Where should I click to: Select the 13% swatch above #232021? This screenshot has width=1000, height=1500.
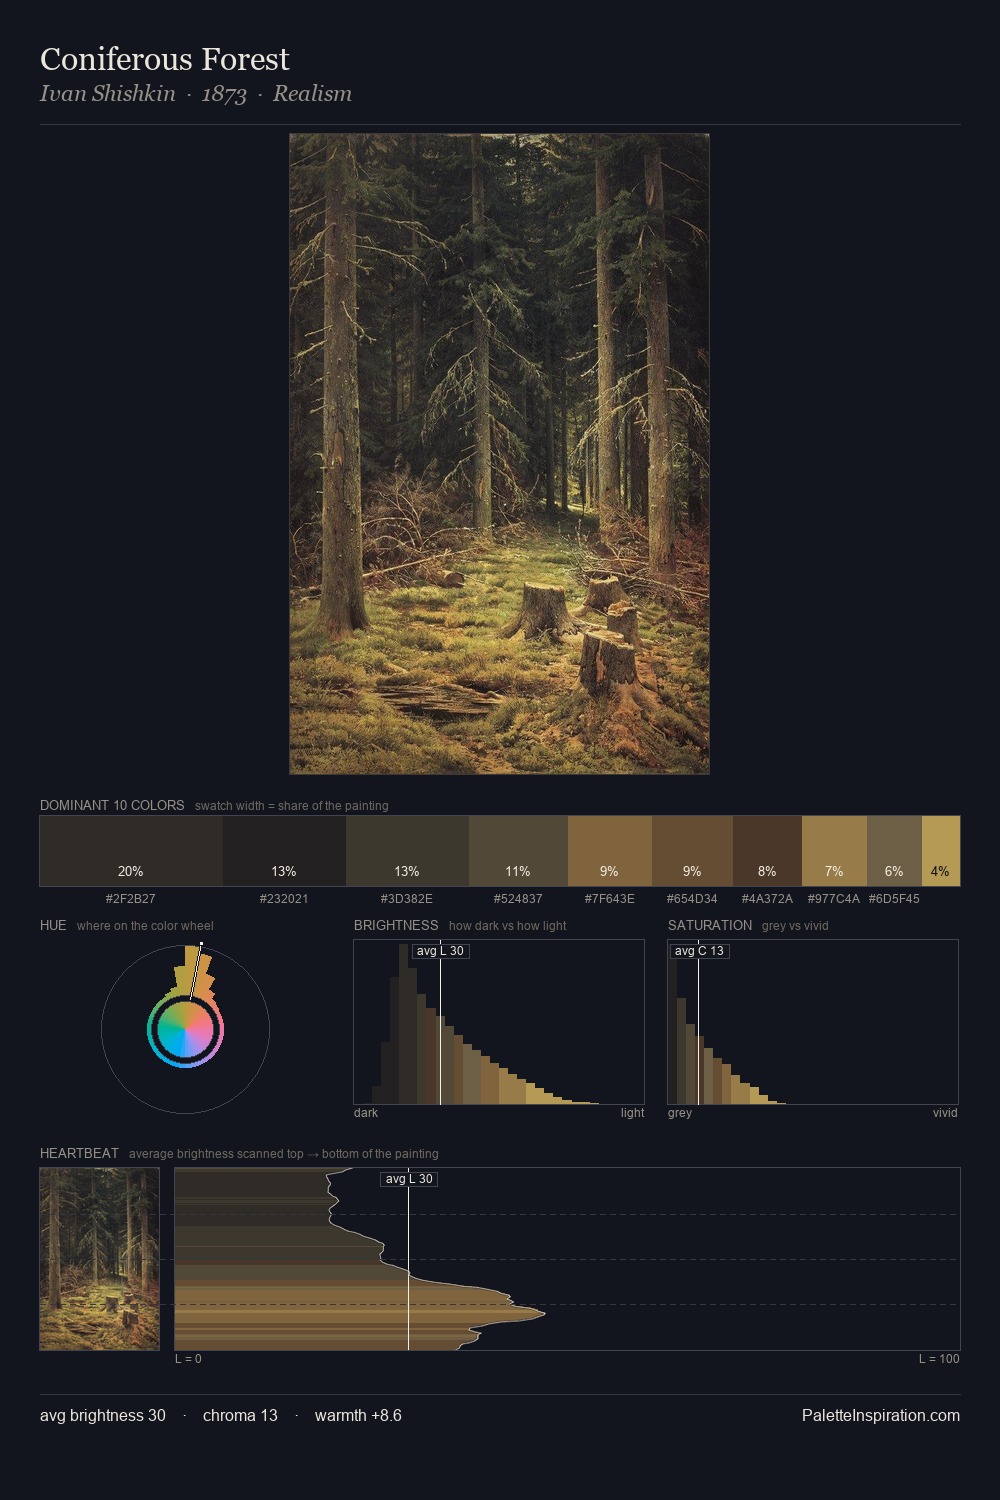[284, 851]
